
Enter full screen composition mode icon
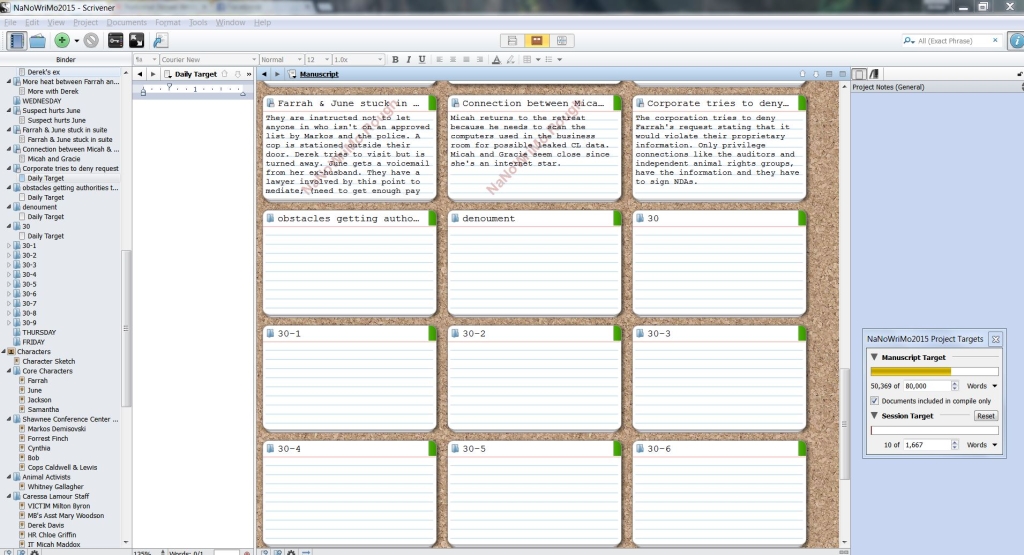pos(137,40)
